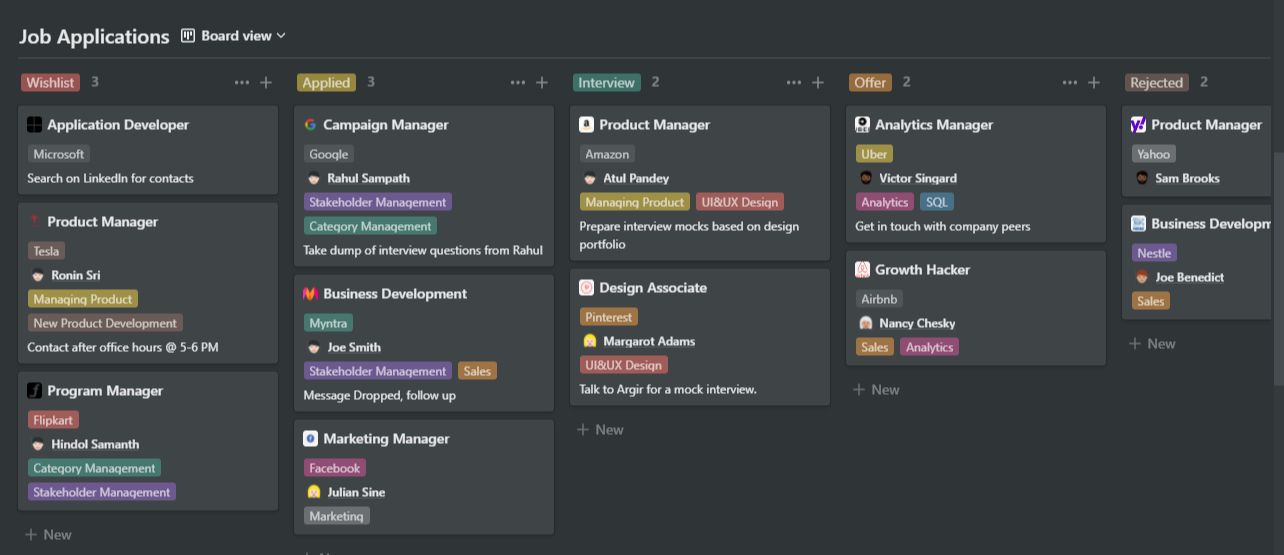Viewport: 1284px width, 555px height.
Task: Click the Pinterest icon on Design Associate card
Action: click(x=586, y=288)
